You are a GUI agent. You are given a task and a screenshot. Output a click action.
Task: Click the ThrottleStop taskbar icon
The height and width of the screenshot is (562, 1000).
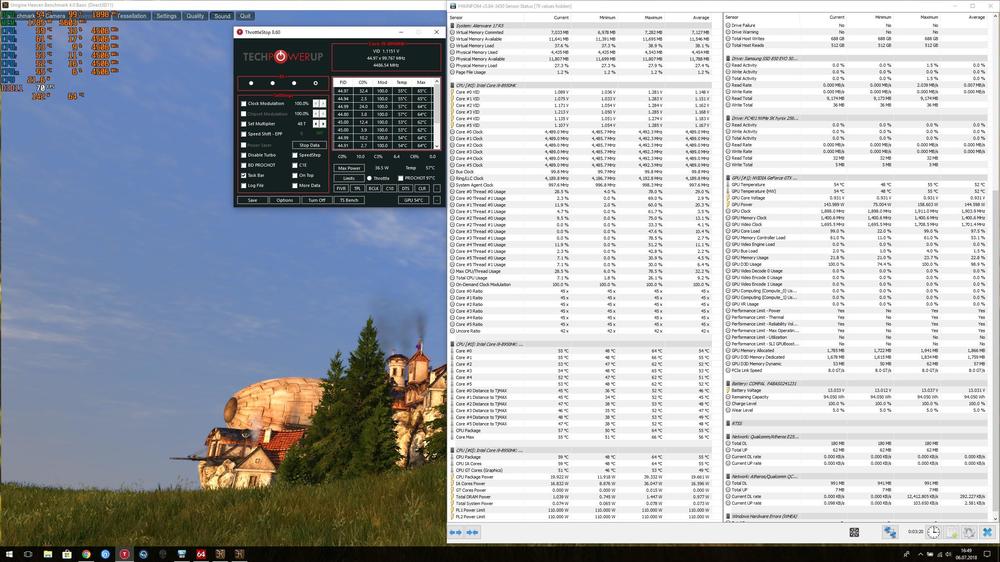pyautogui.click(x=125, y=553)
